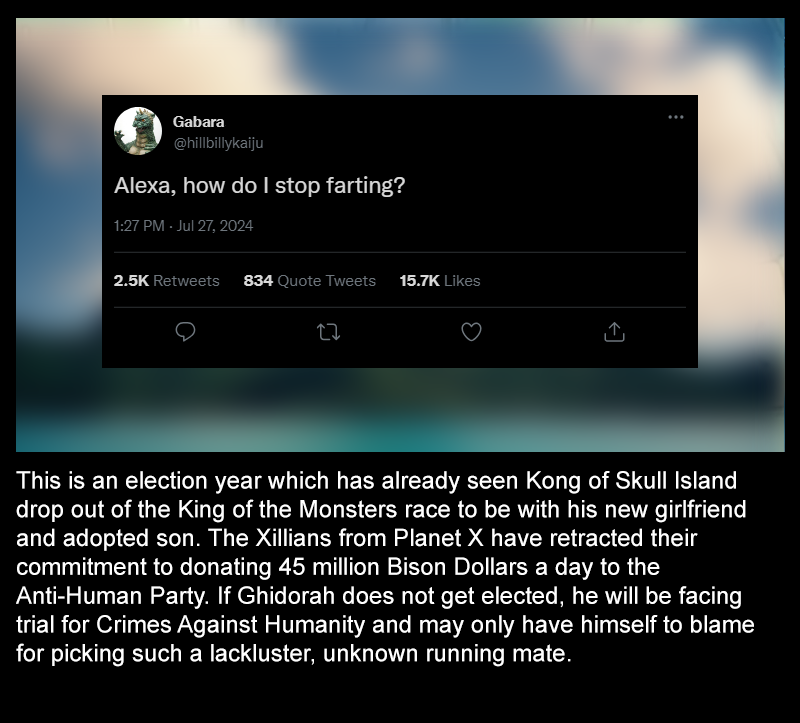Click the tweet text about Alexa
This screenshot has height=723, width=800.
tap(259, 186)
